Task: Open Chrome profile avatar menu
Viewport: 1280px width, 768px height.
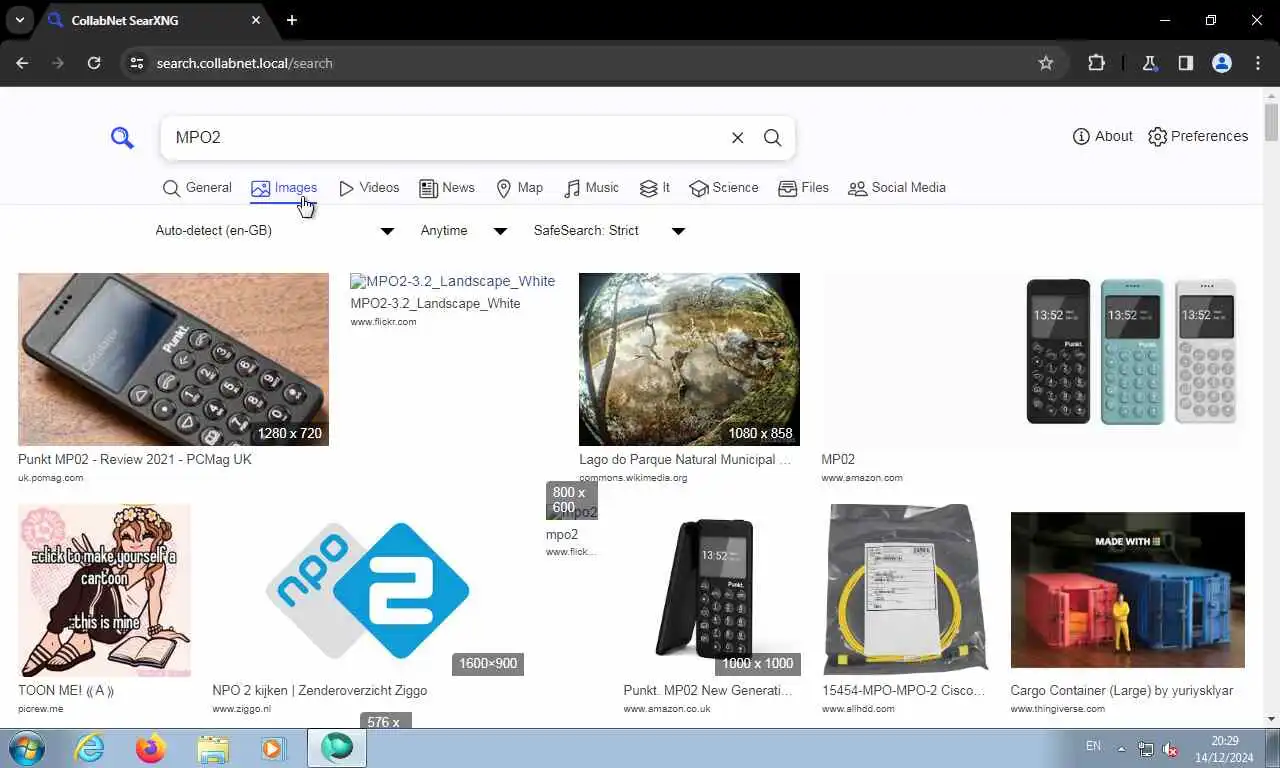Action: point(1221,63)
